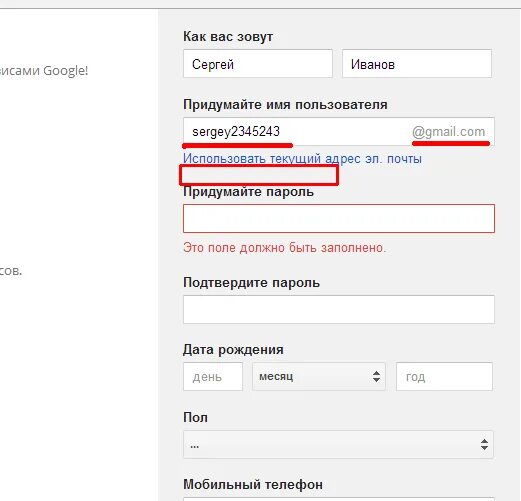Screen dimensions: 521x501
Task: Focus the Подтвердите пароль field
Action: tap(339, 309)
